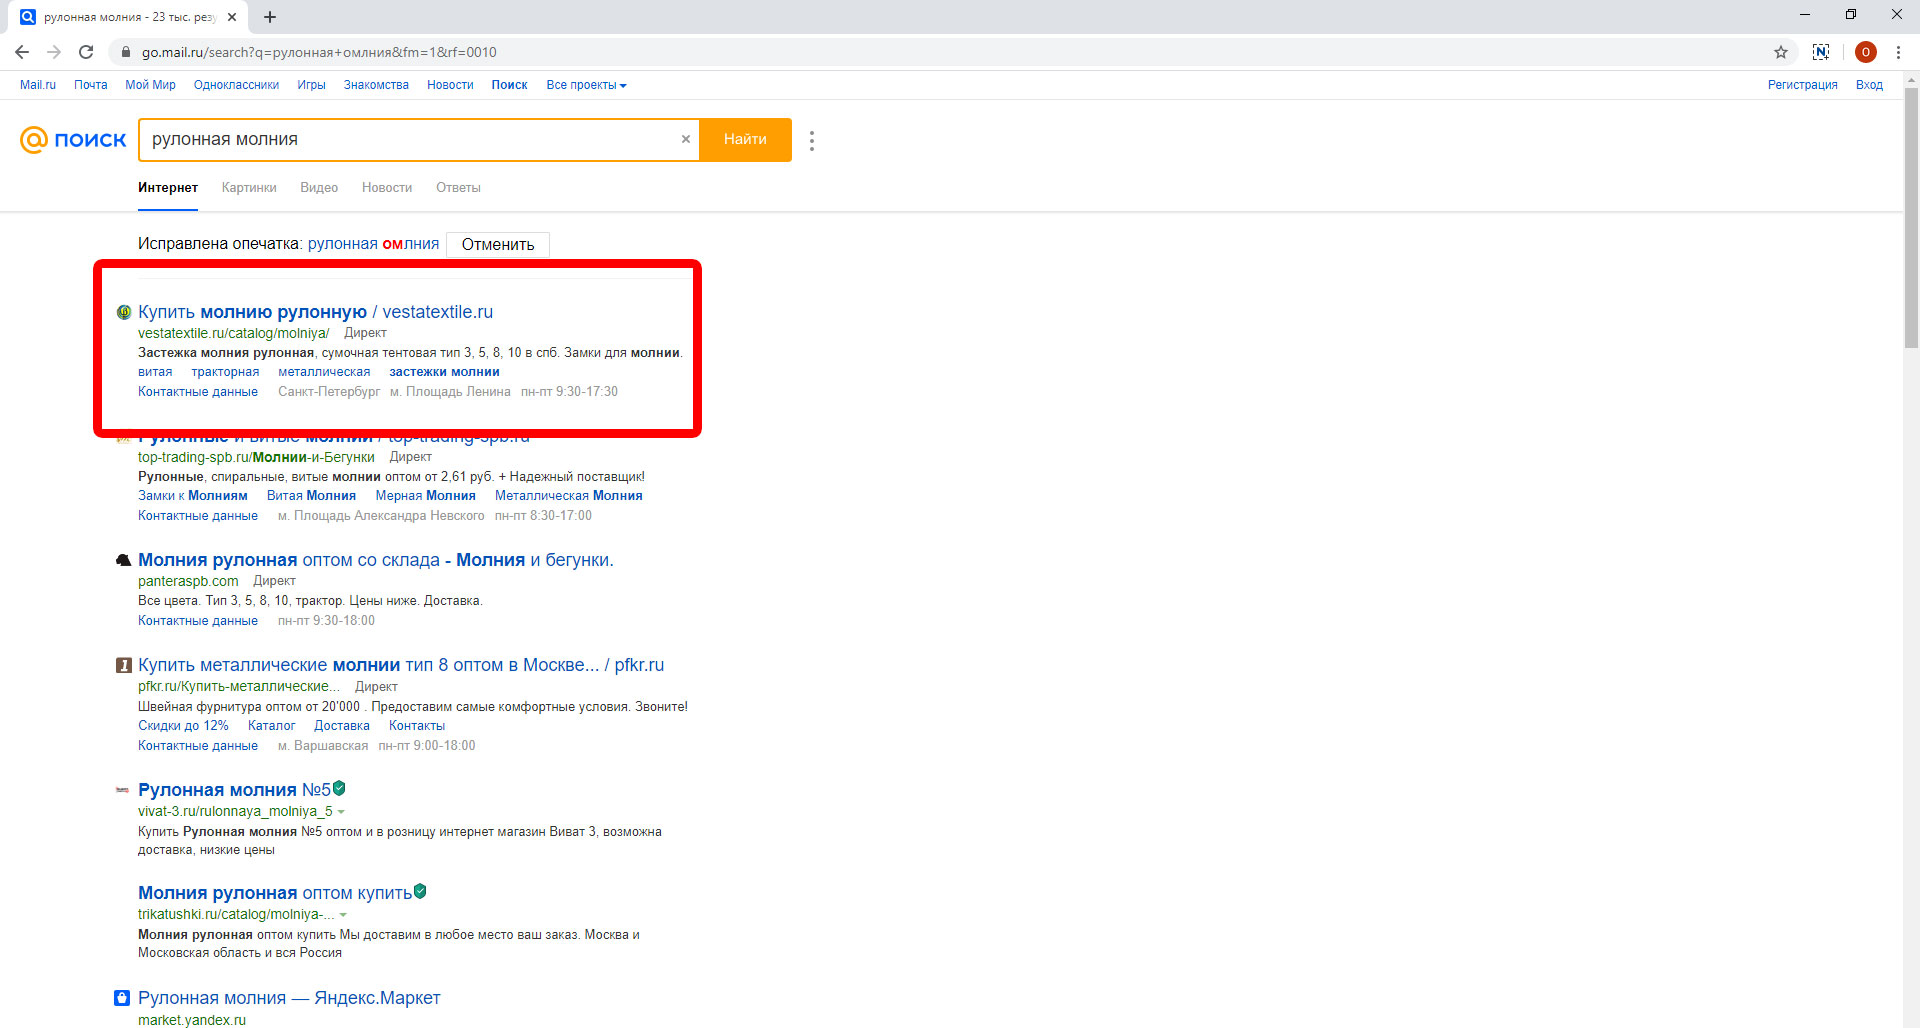1920x1028 pixels.
Task: Open a new browser tab
Action: click(270, 17)
